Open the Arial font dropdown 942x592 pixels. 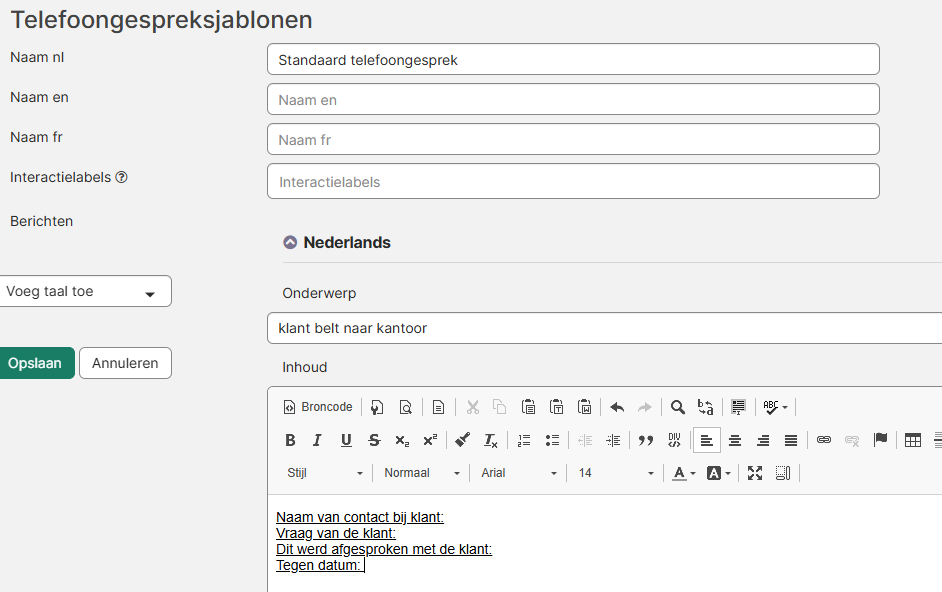point(518,473)
